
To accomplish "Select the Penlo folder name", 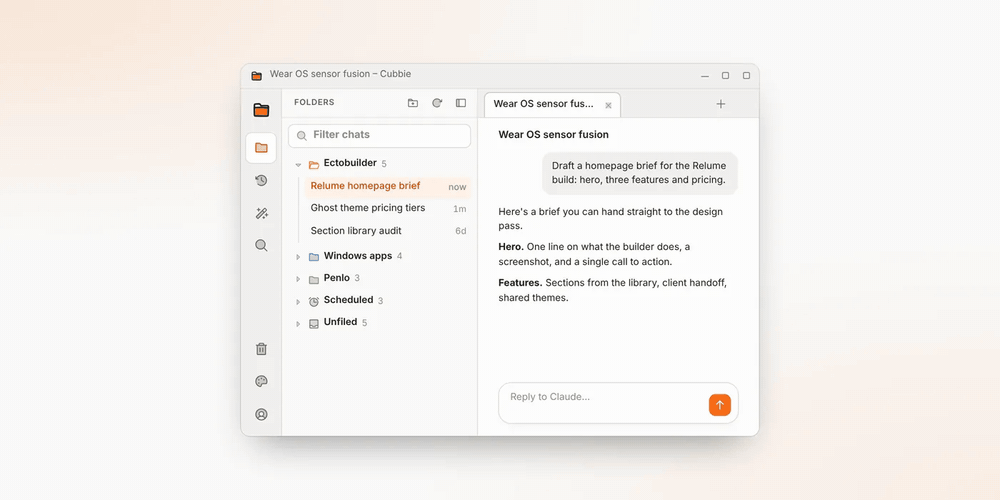I will click(337, 277).
